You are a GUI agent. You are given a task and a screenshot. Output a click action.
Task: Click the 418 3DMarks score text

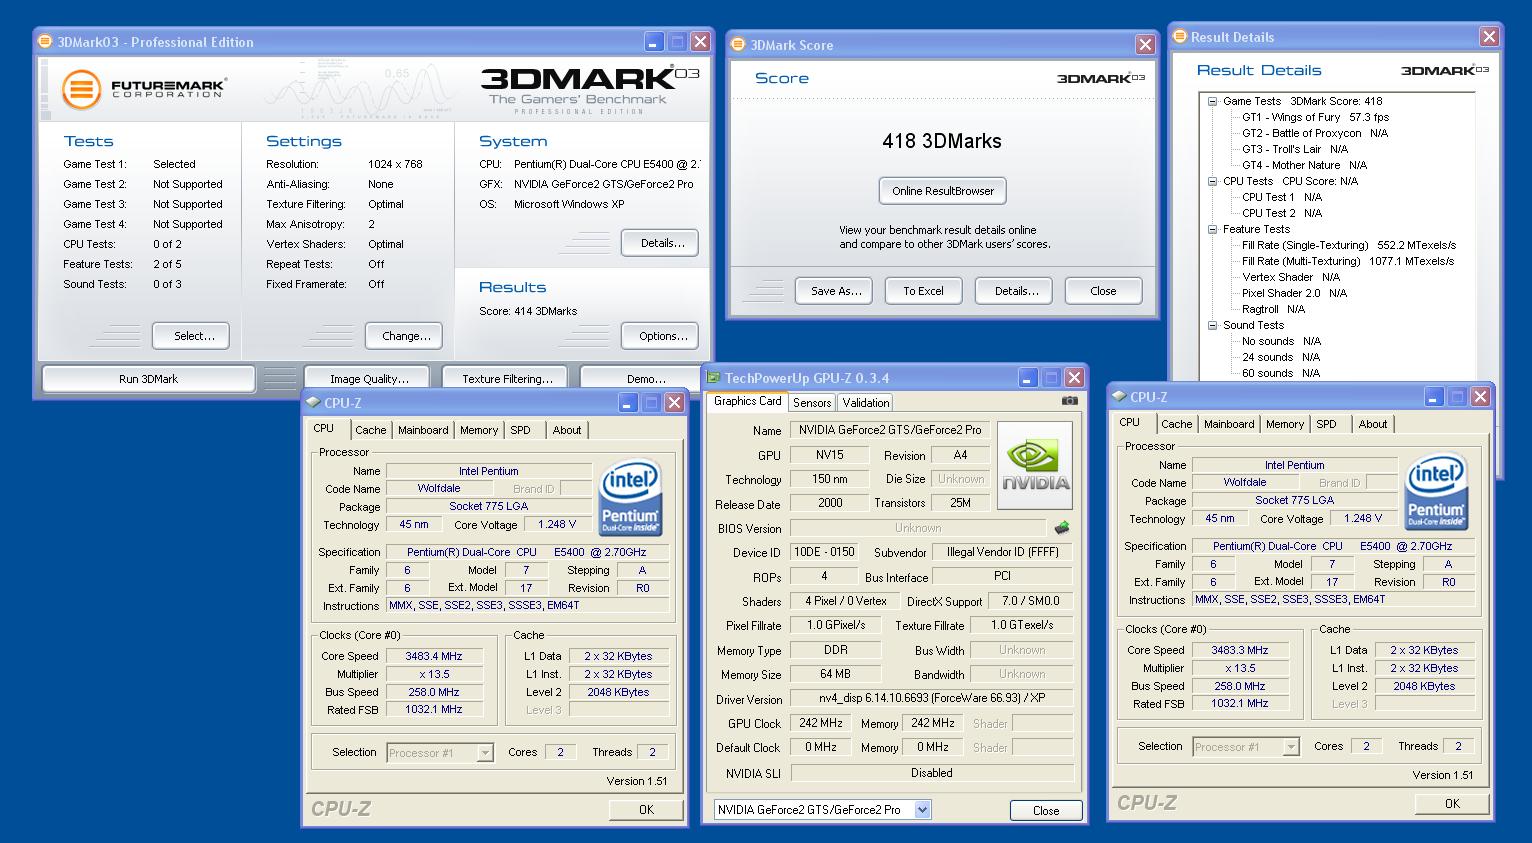coord(942,141)
